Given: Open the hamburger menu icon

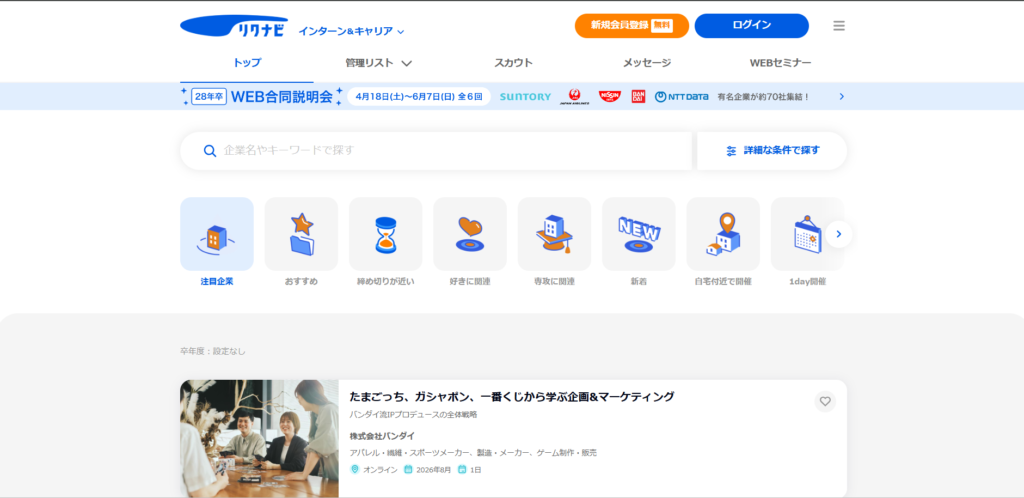Looking at the screenshot, I should pos(839,26).
